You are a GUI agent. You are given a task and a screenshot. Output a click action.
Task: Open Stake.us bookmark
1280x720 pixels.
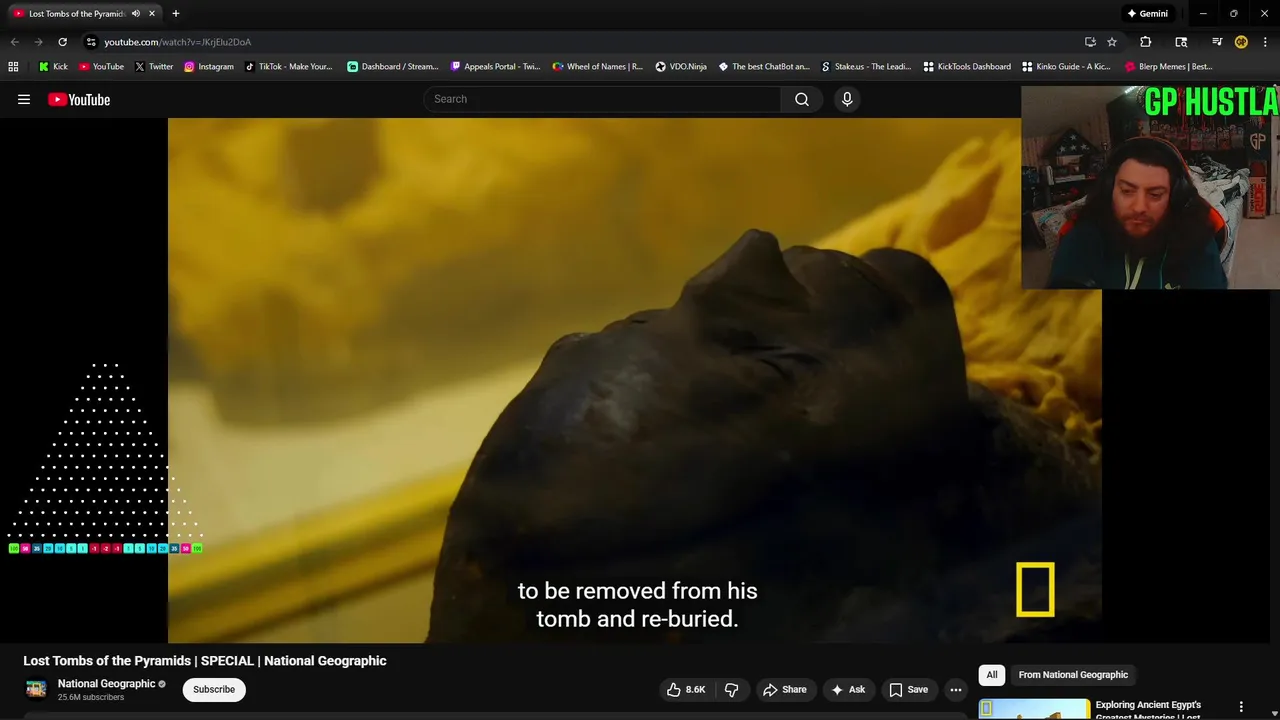coord(866,67)
